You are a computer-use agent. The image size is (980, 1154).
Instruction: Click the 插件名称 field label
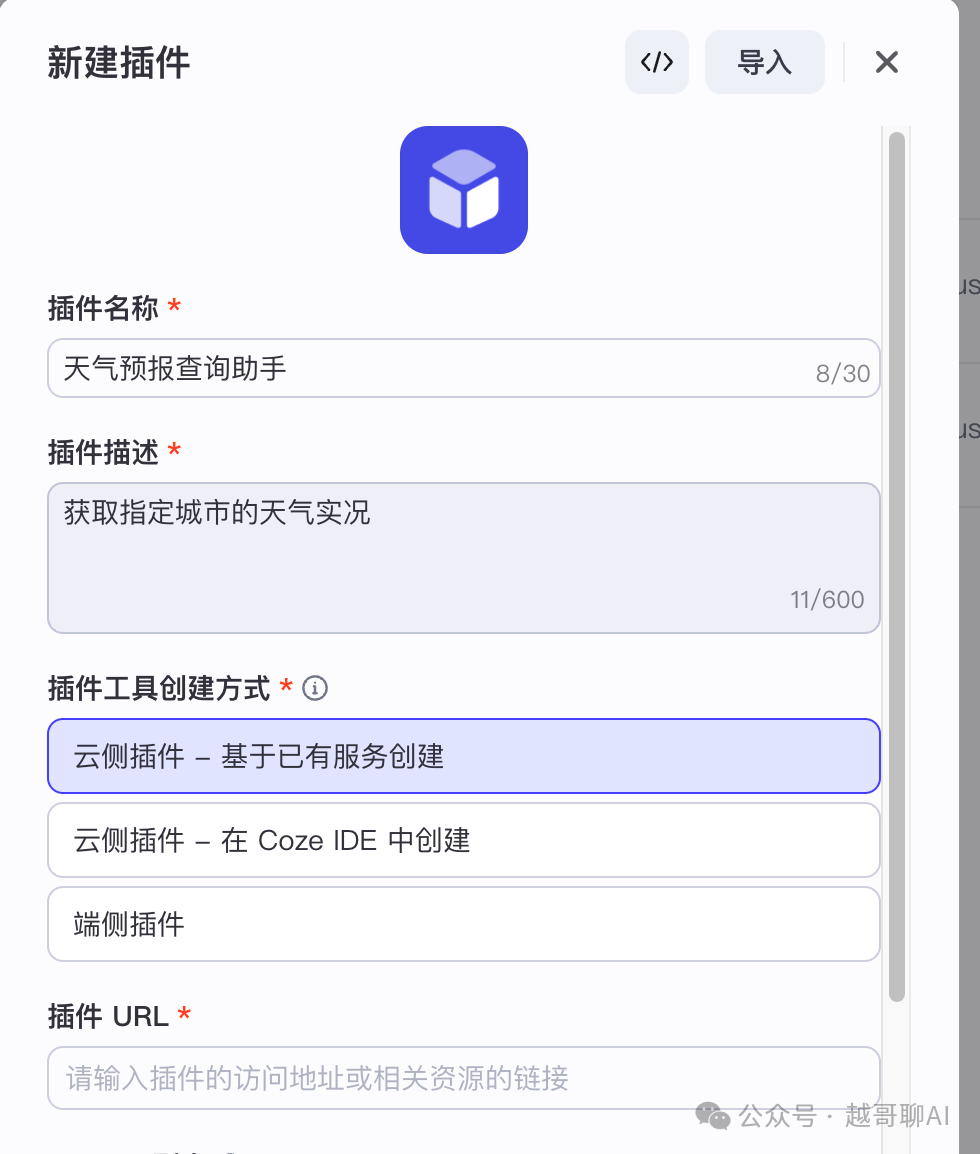[x=103, y=308]
